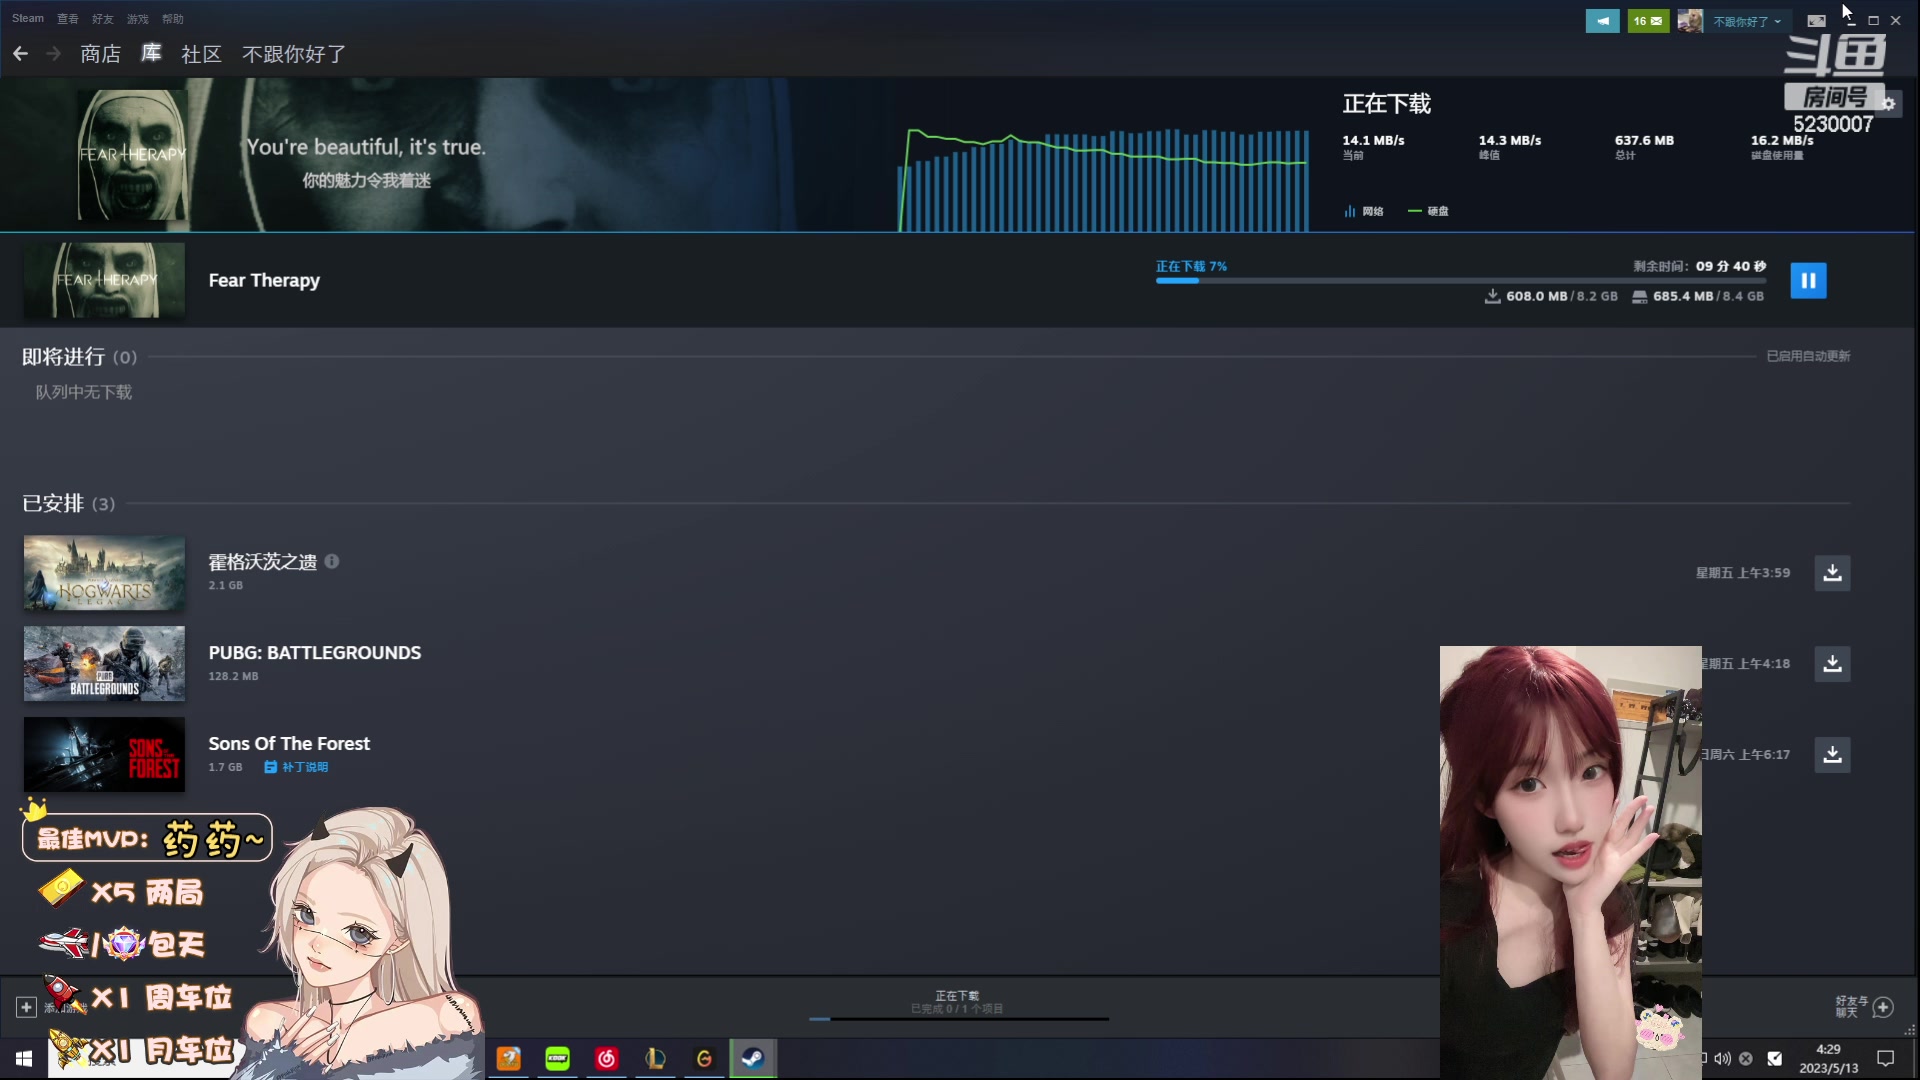Image resolution: width=1920 pixels, height=1080 pixels.
Task: Click the forward navigation arrow
Action: (54, 54)
